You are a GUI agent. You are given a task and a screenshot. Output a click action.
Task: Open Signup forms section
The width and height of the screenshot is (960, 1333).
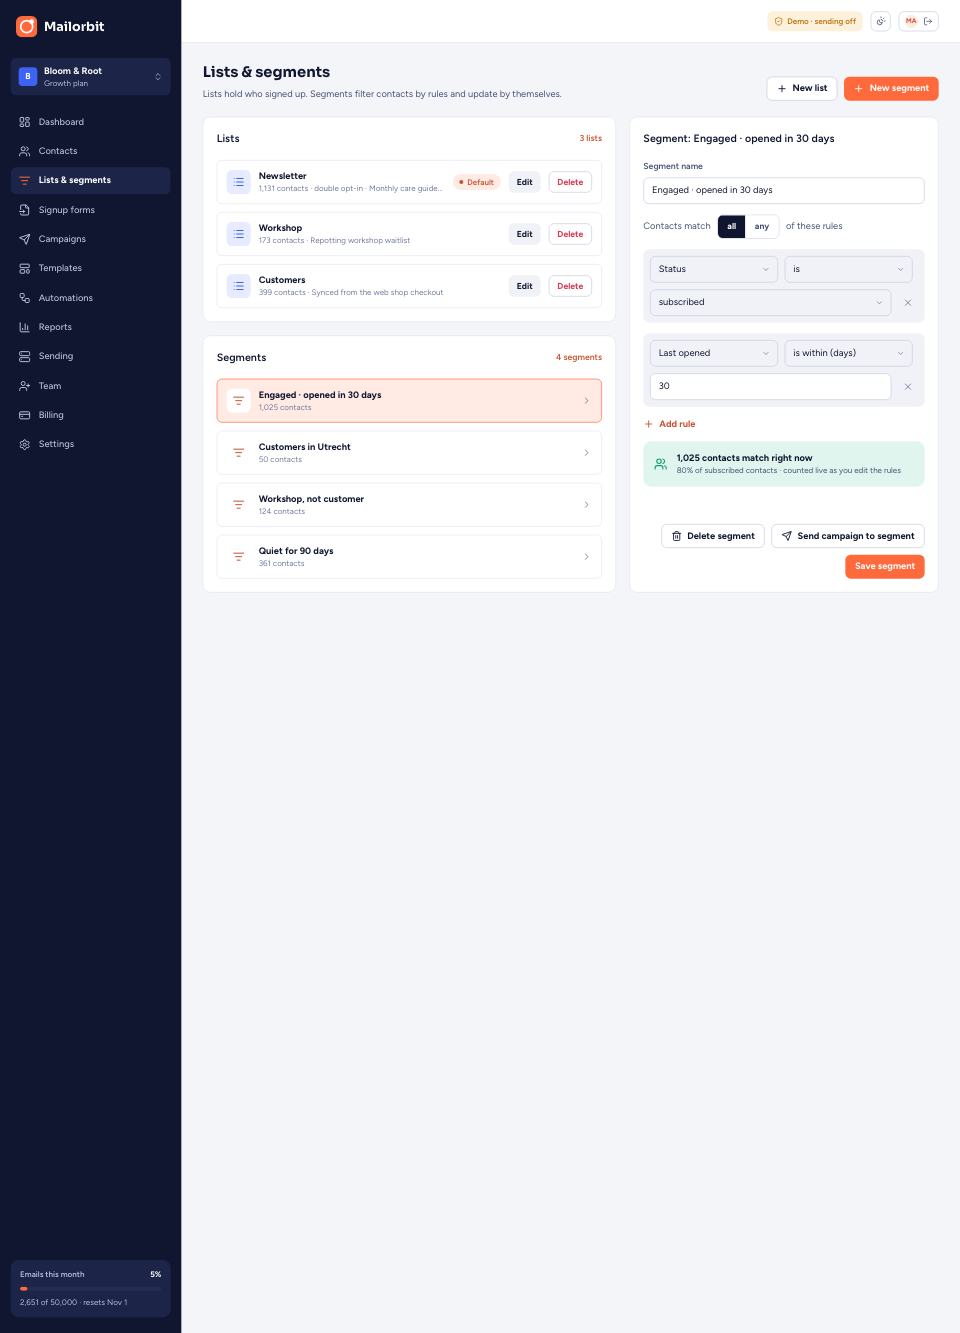pos(90,210)
